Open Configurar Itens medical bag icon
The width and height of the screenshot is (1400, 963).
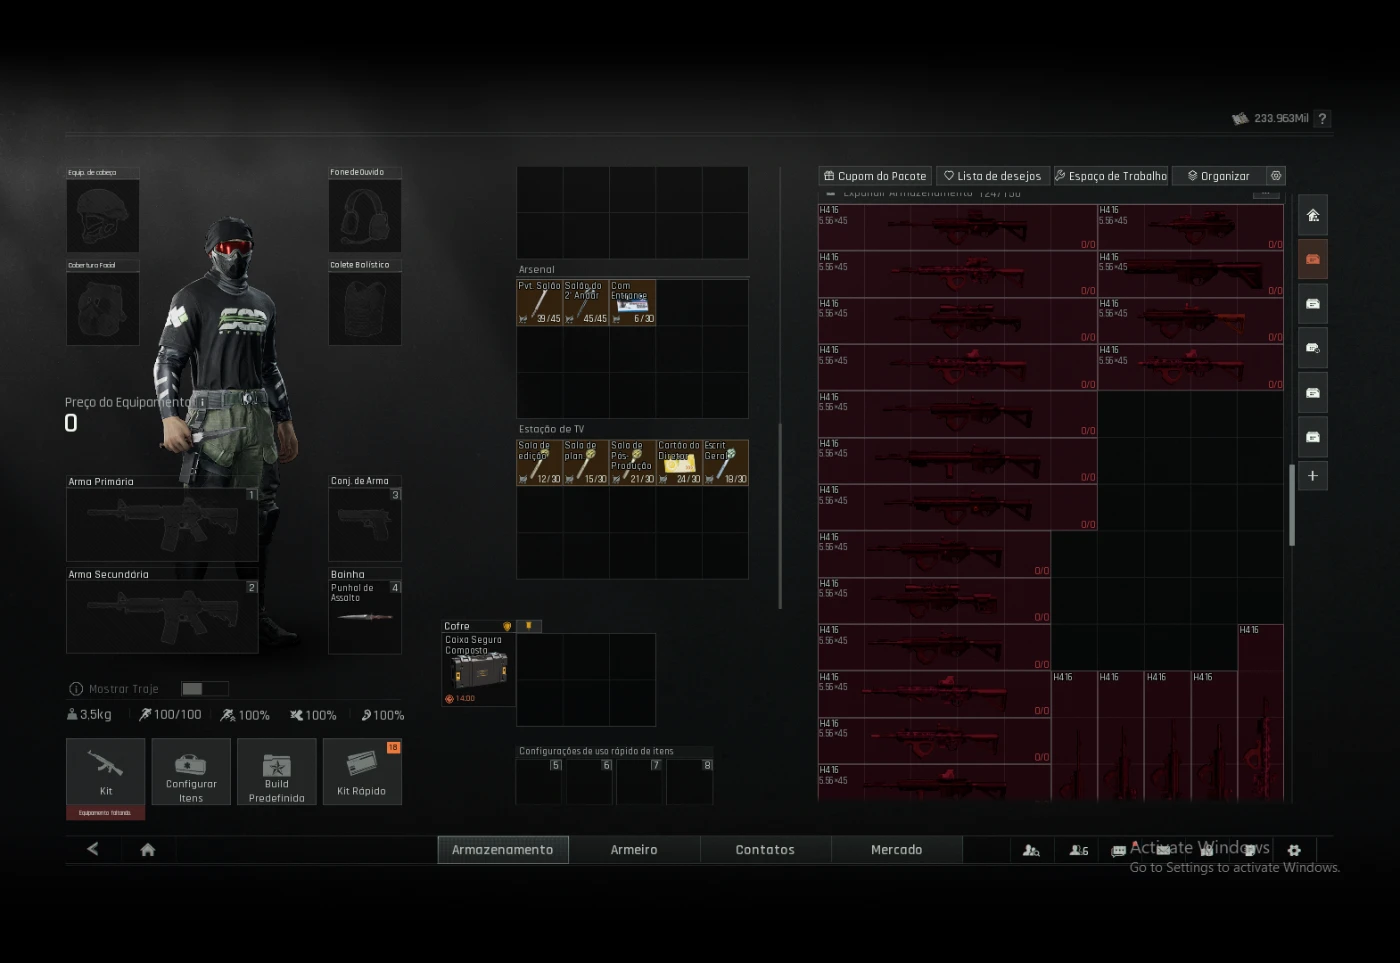[190, 766]
